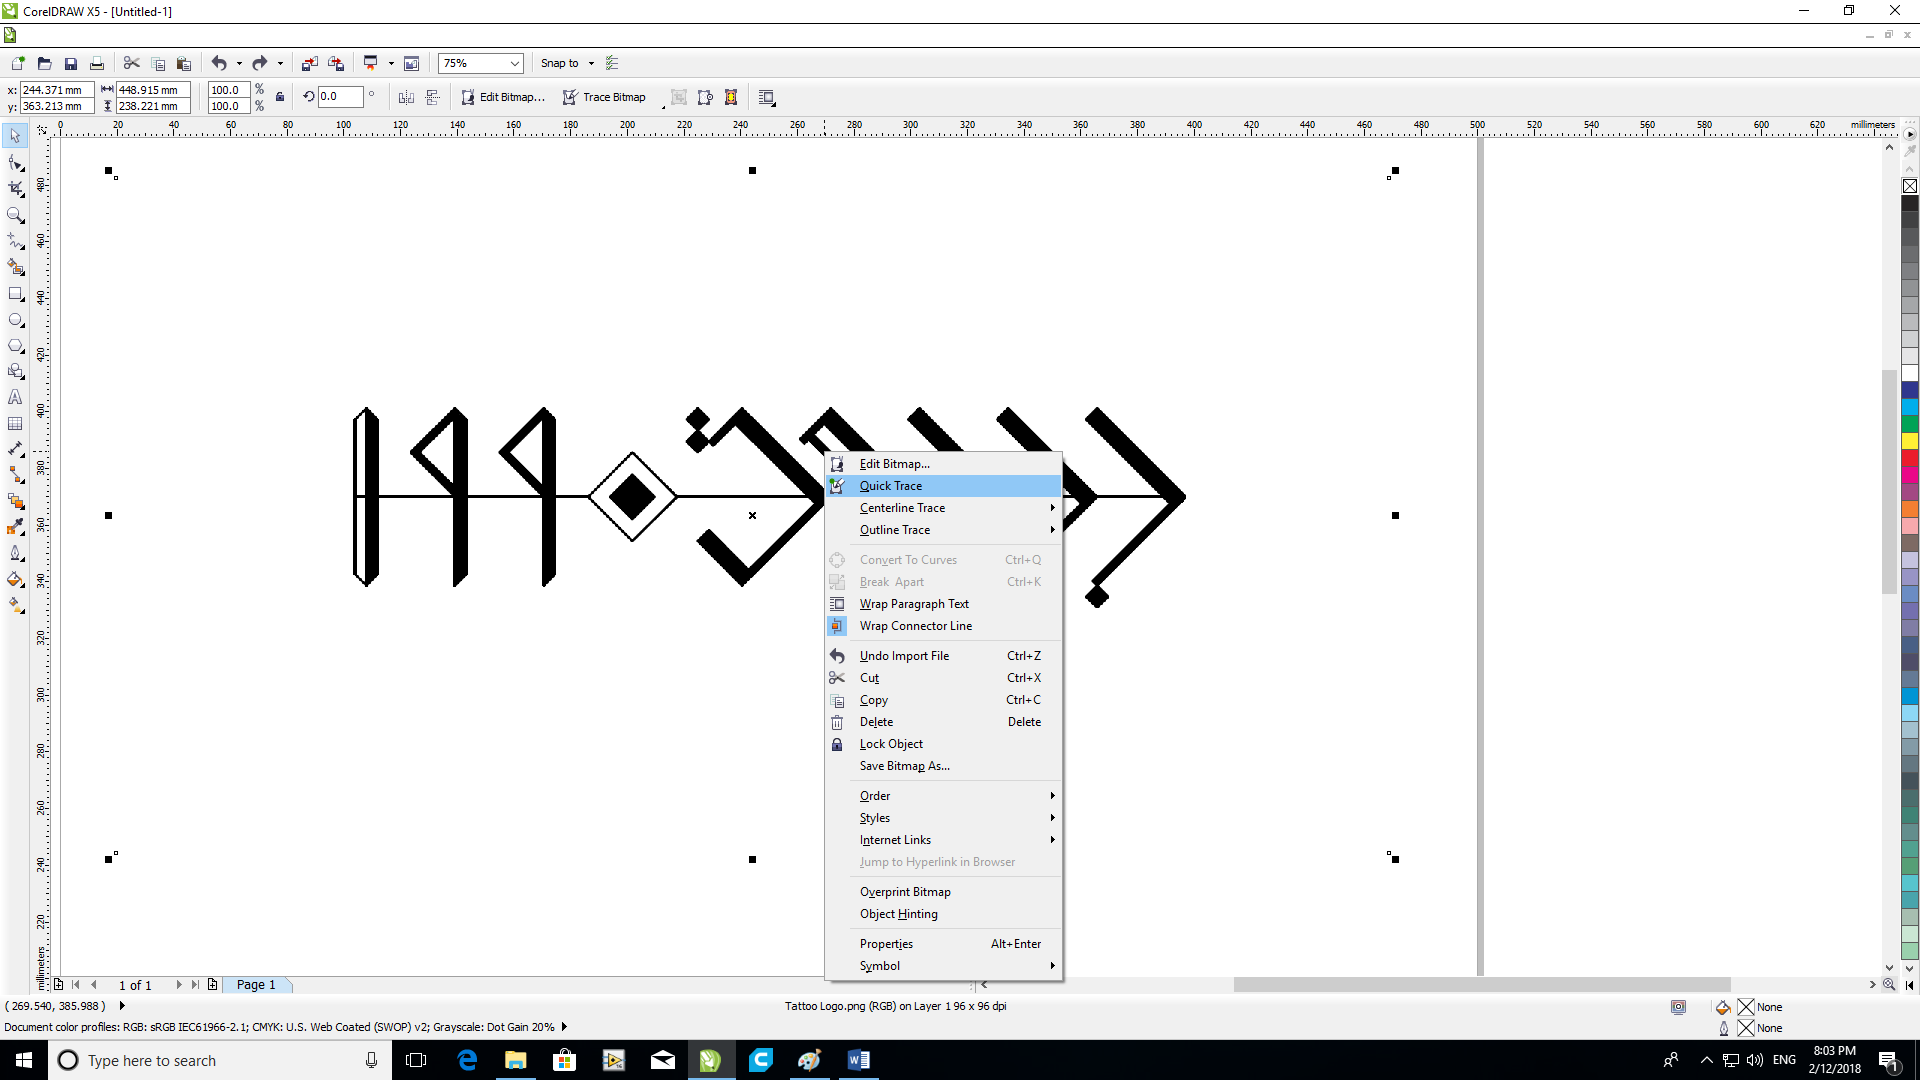1920x1080 pixels.
Task: Select the Table tool
Action: click(x=15, y=423)
